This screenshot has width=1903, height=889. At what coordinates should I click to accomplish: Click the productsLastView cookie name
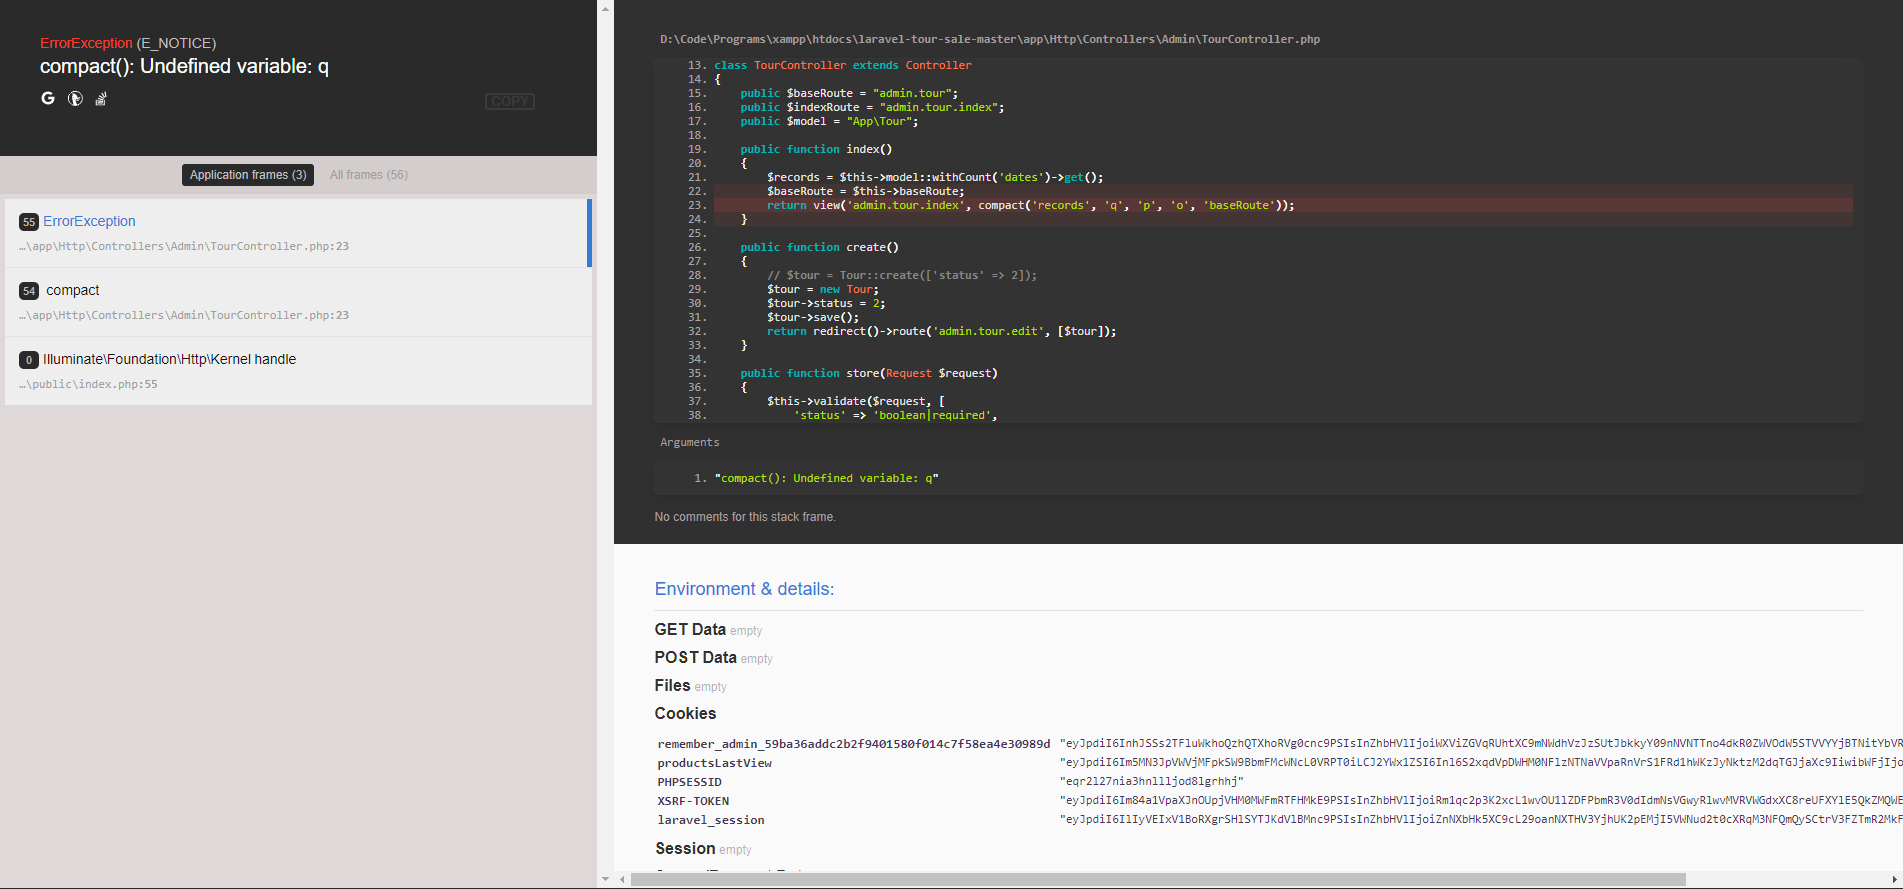point(715,763)
